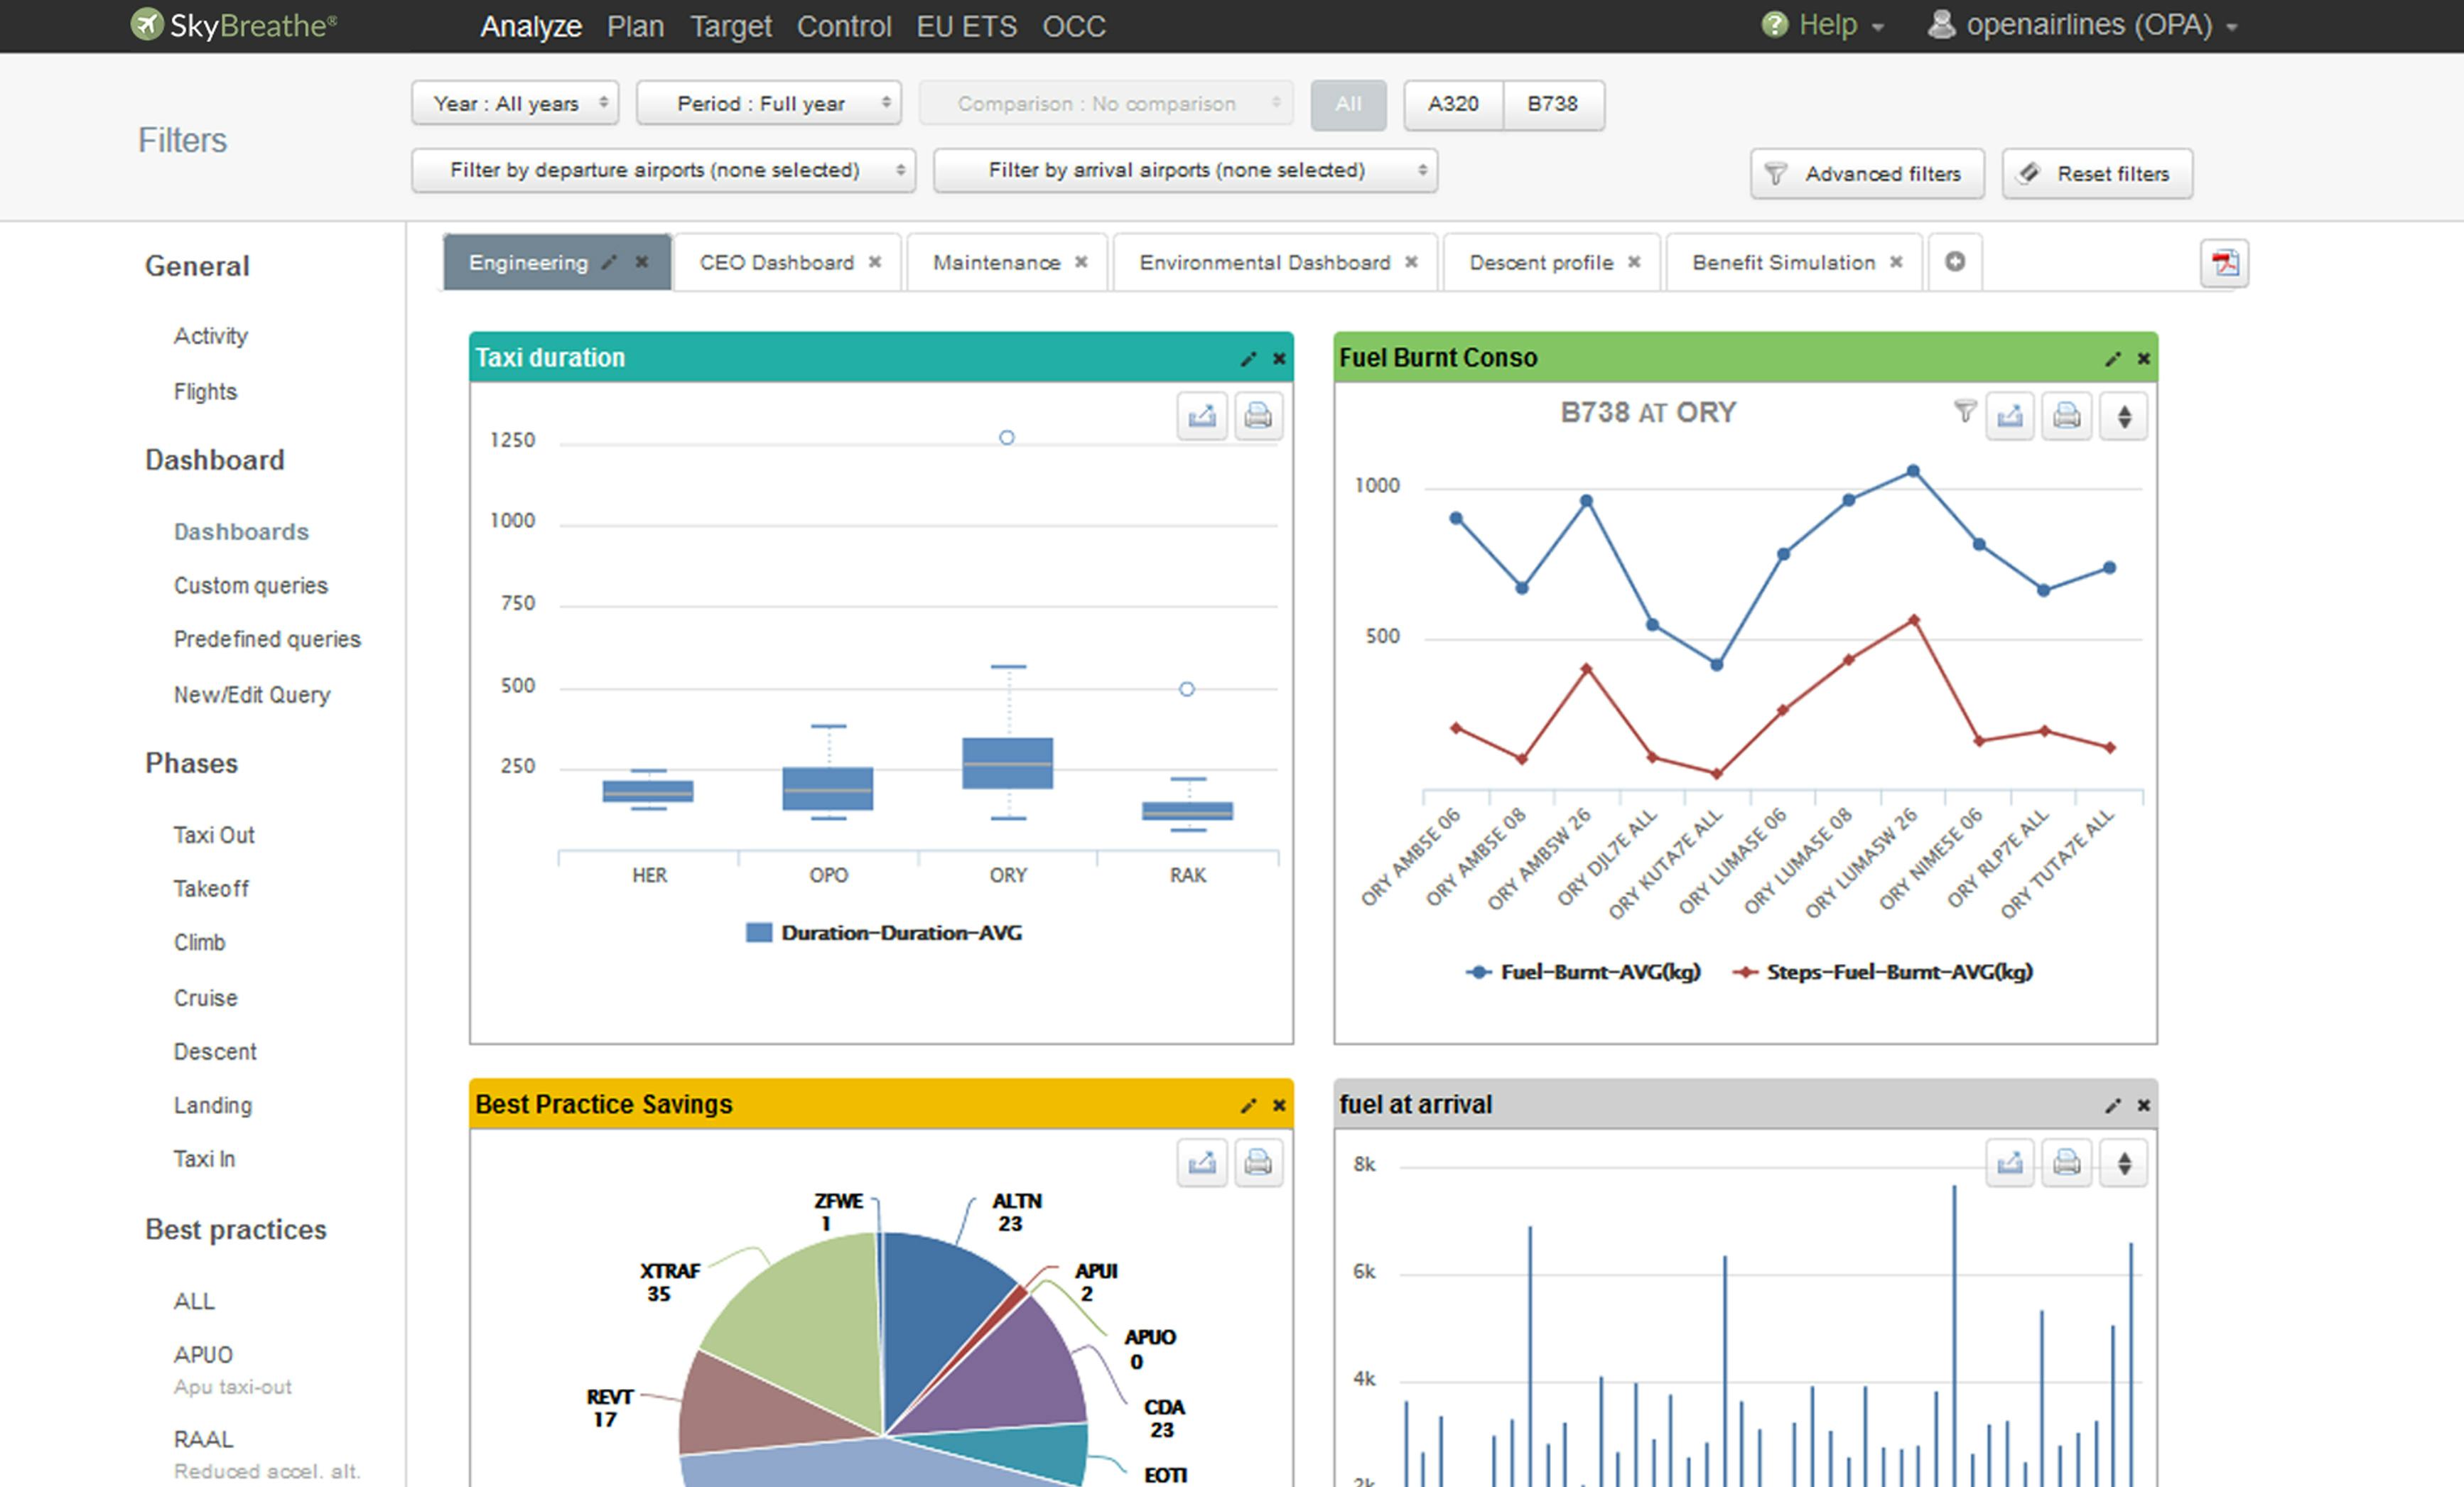This screenshot has height=1487, width=2464.
Task: Switch to the CEO Dashboard tab
Action: coord(776,262)
